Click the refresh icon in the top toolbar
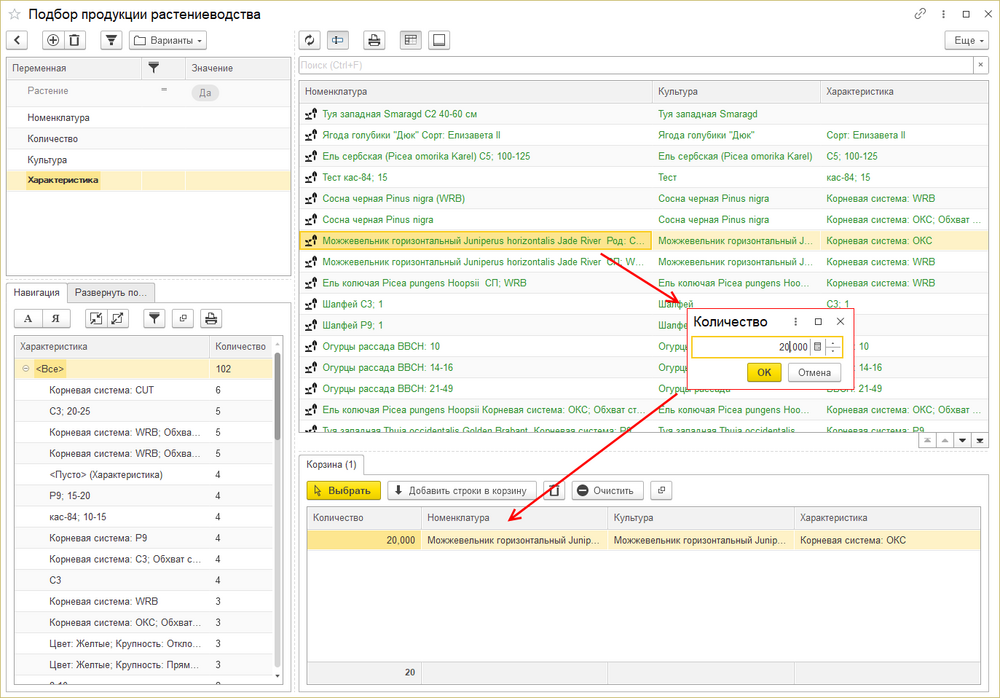Image resolution: width=1000 pixels, height=698 pixels. click(310, 40)
